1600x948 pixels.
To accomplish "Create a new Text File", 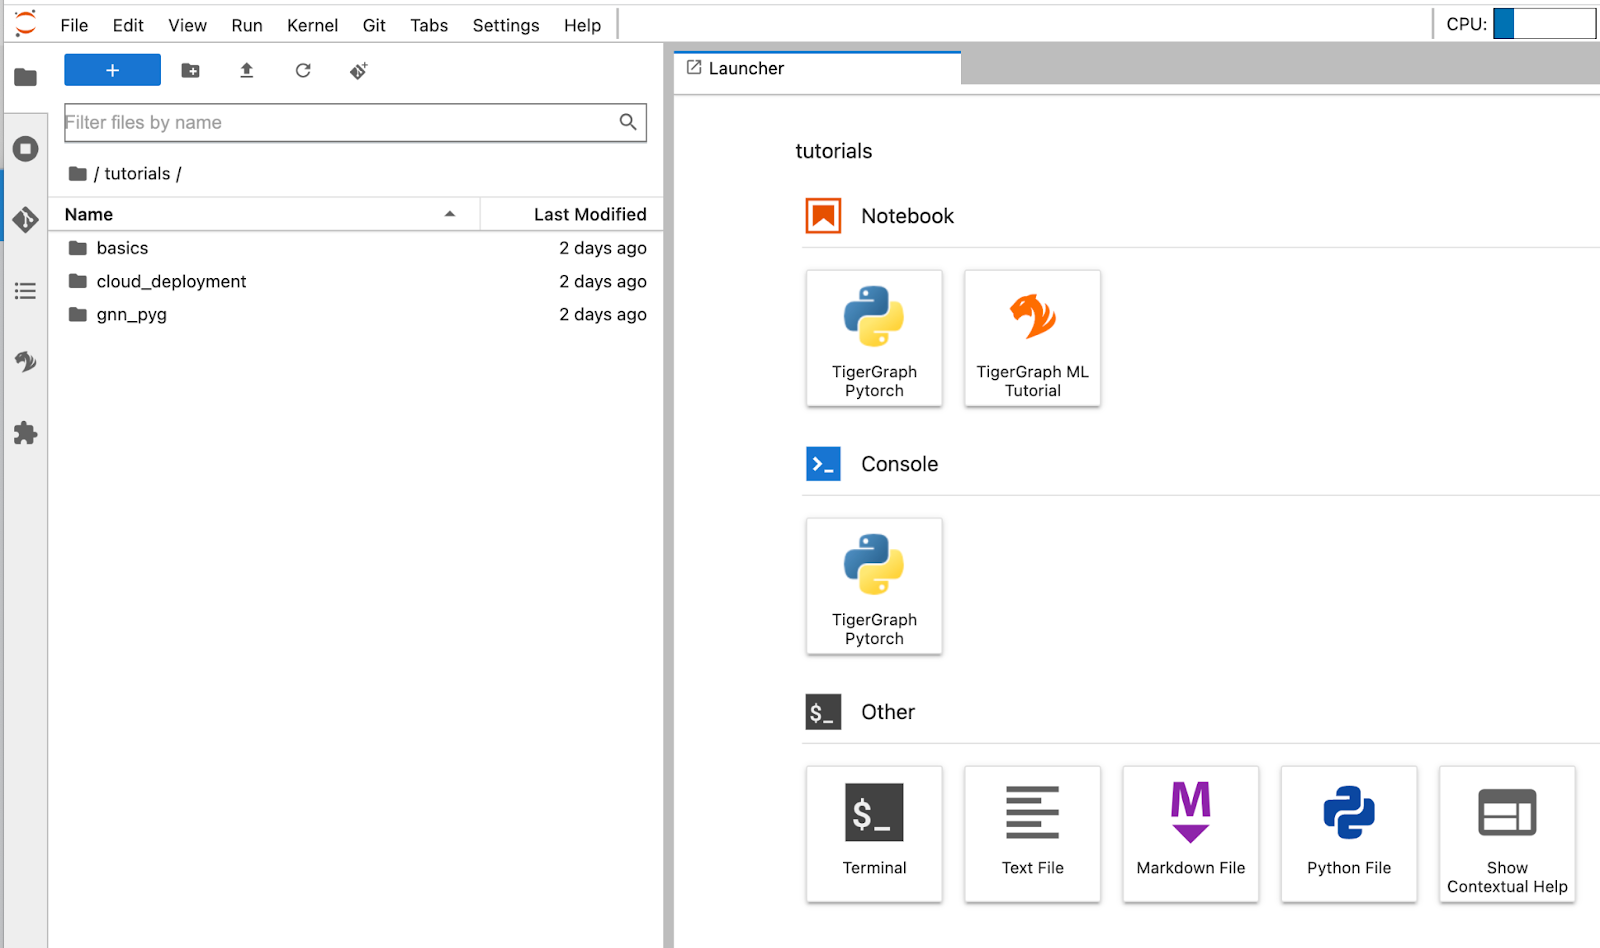I will (1032, 834).
